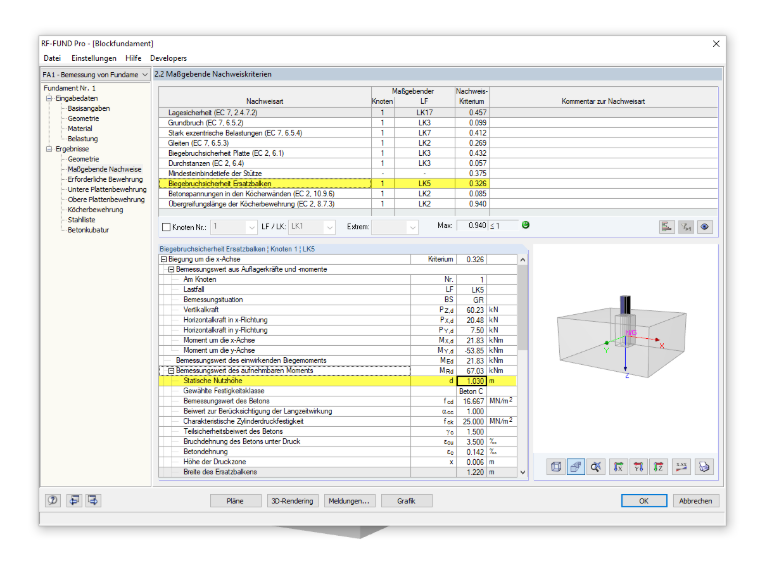Select the Grundbruch (EC 7, 6.5.2) row
This screenshot has height=570, width=760.
pos(438,123)
